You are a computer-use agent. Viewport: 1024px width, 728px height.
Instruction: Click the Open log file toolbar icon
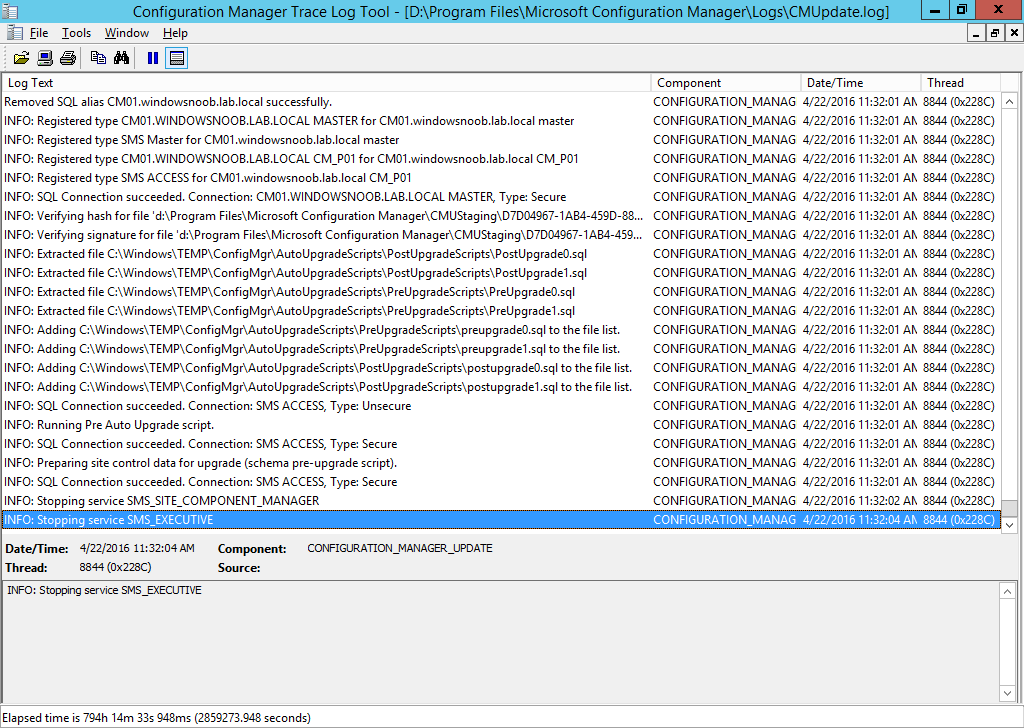[x=22, y=58]
